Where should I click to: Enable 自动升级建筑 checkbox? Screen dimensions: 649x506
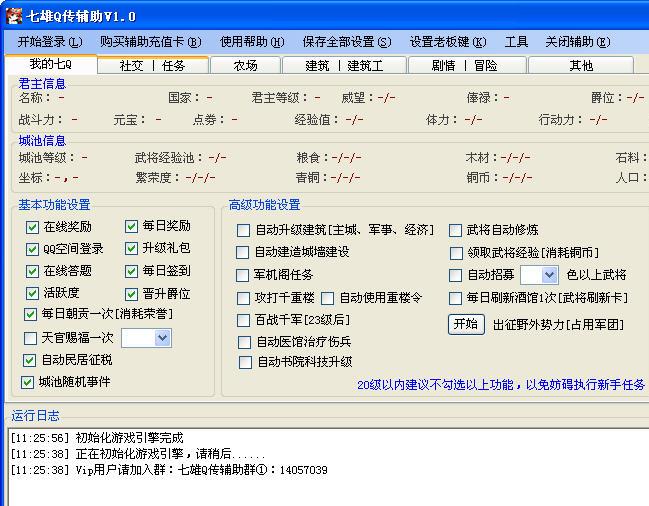(x=243, y=230)
